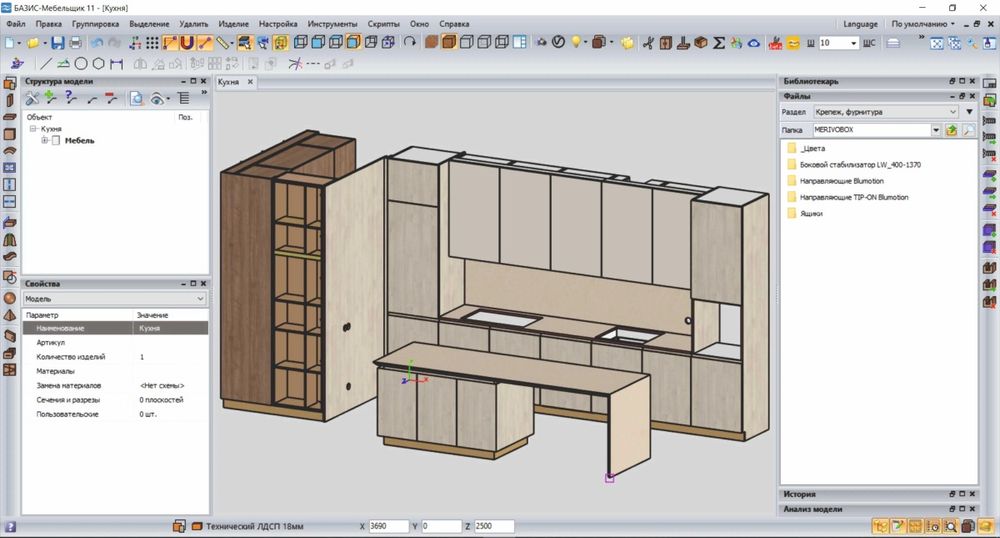1000x538 pixels.
Task: Click the X coordinate input field
Action: pos(387,526)
